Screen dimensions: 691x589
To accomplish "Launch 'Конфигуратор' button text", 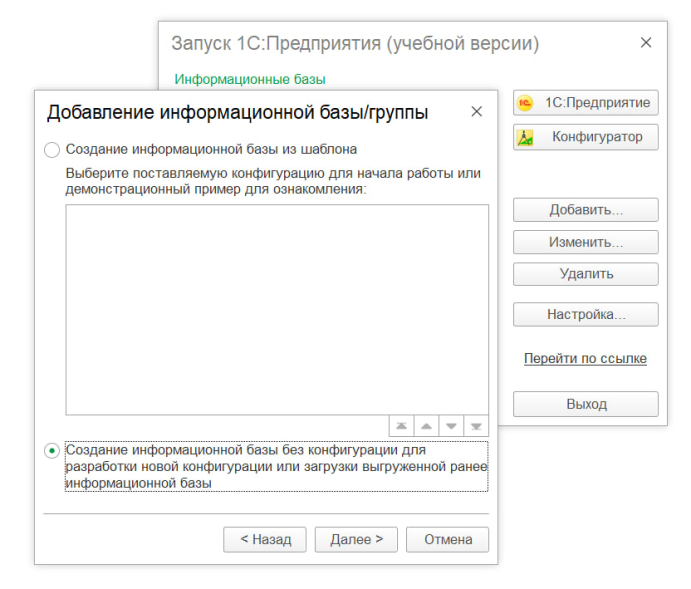I will 597,137.
